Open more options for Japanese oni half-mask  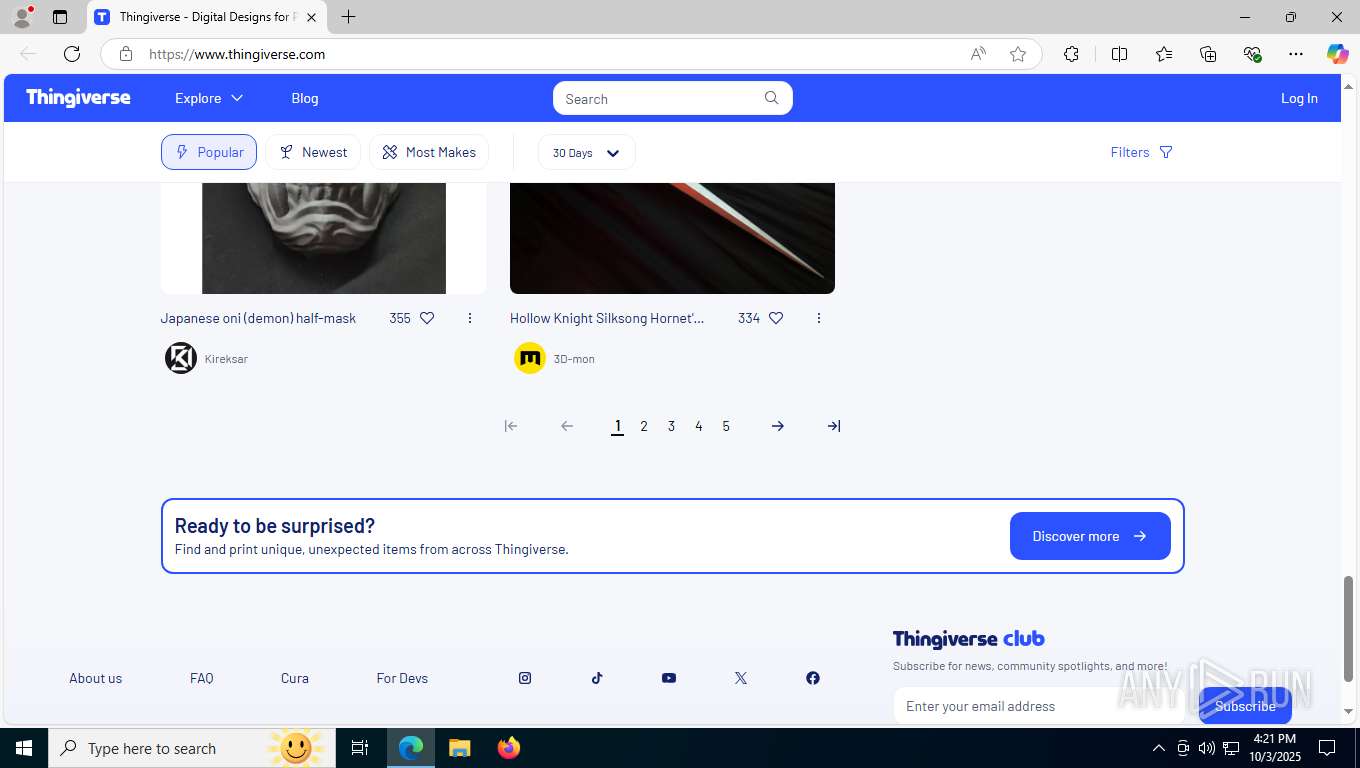(x=470, y=318)
